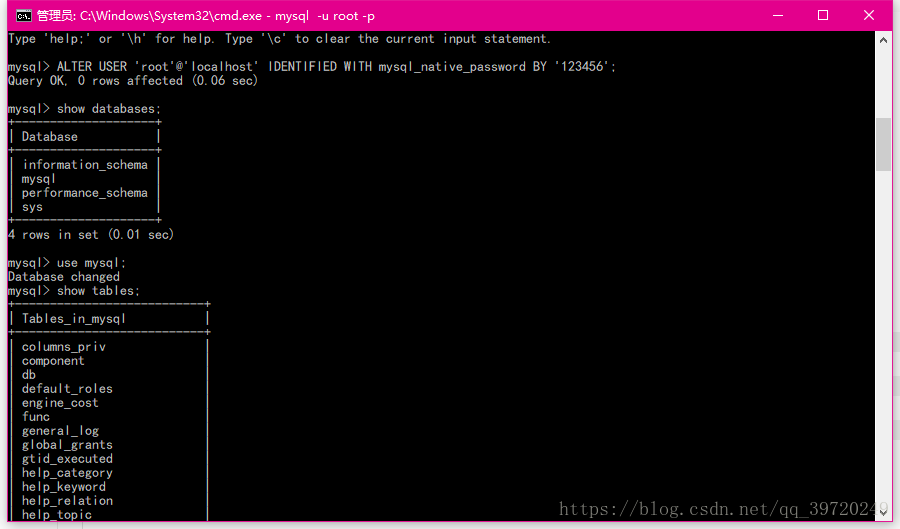This screenshot has height=529, width=900.
Task: Click the 'engine_cost' table row
Action: [60, 403]
